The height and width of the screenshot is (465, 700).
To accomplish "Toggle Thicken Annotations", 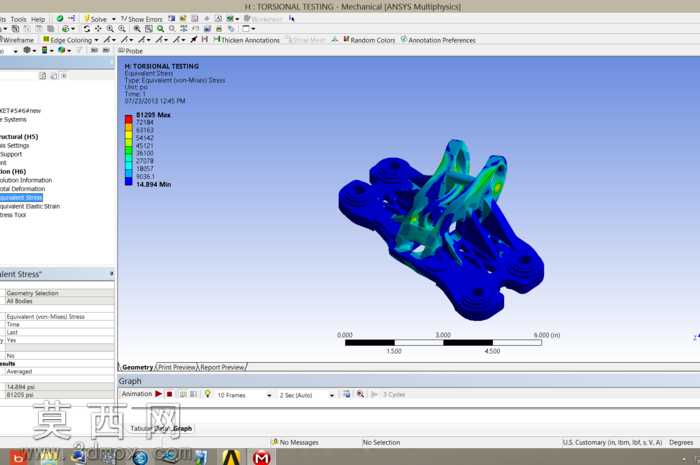I will pos(246,40).
